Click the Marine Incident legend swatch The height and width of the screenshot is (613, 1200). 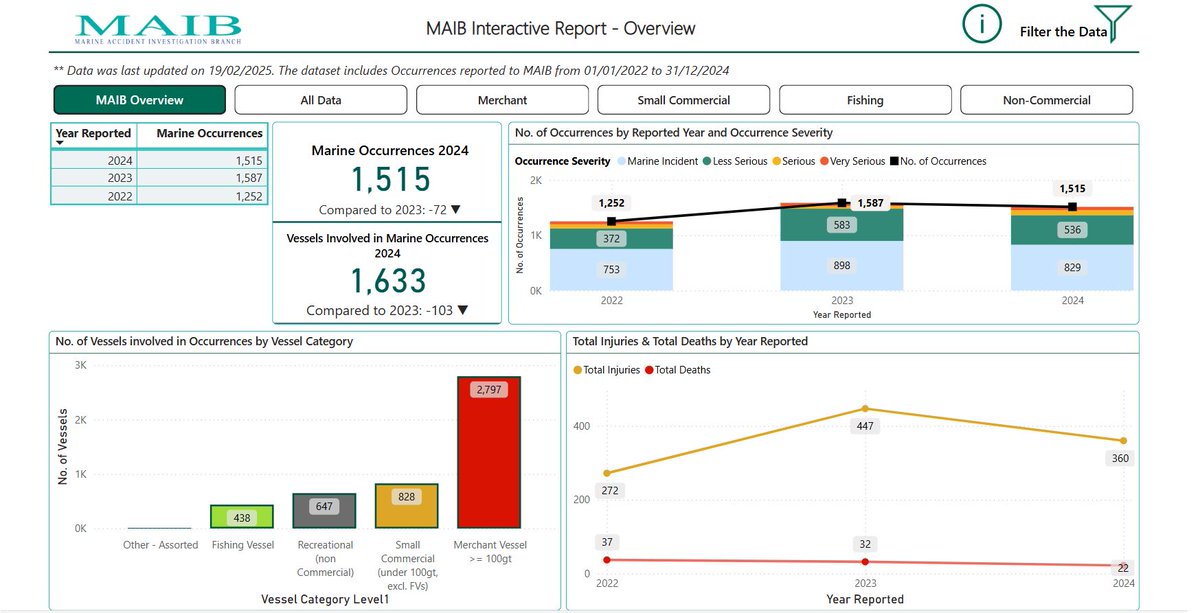tap(621, 161)
